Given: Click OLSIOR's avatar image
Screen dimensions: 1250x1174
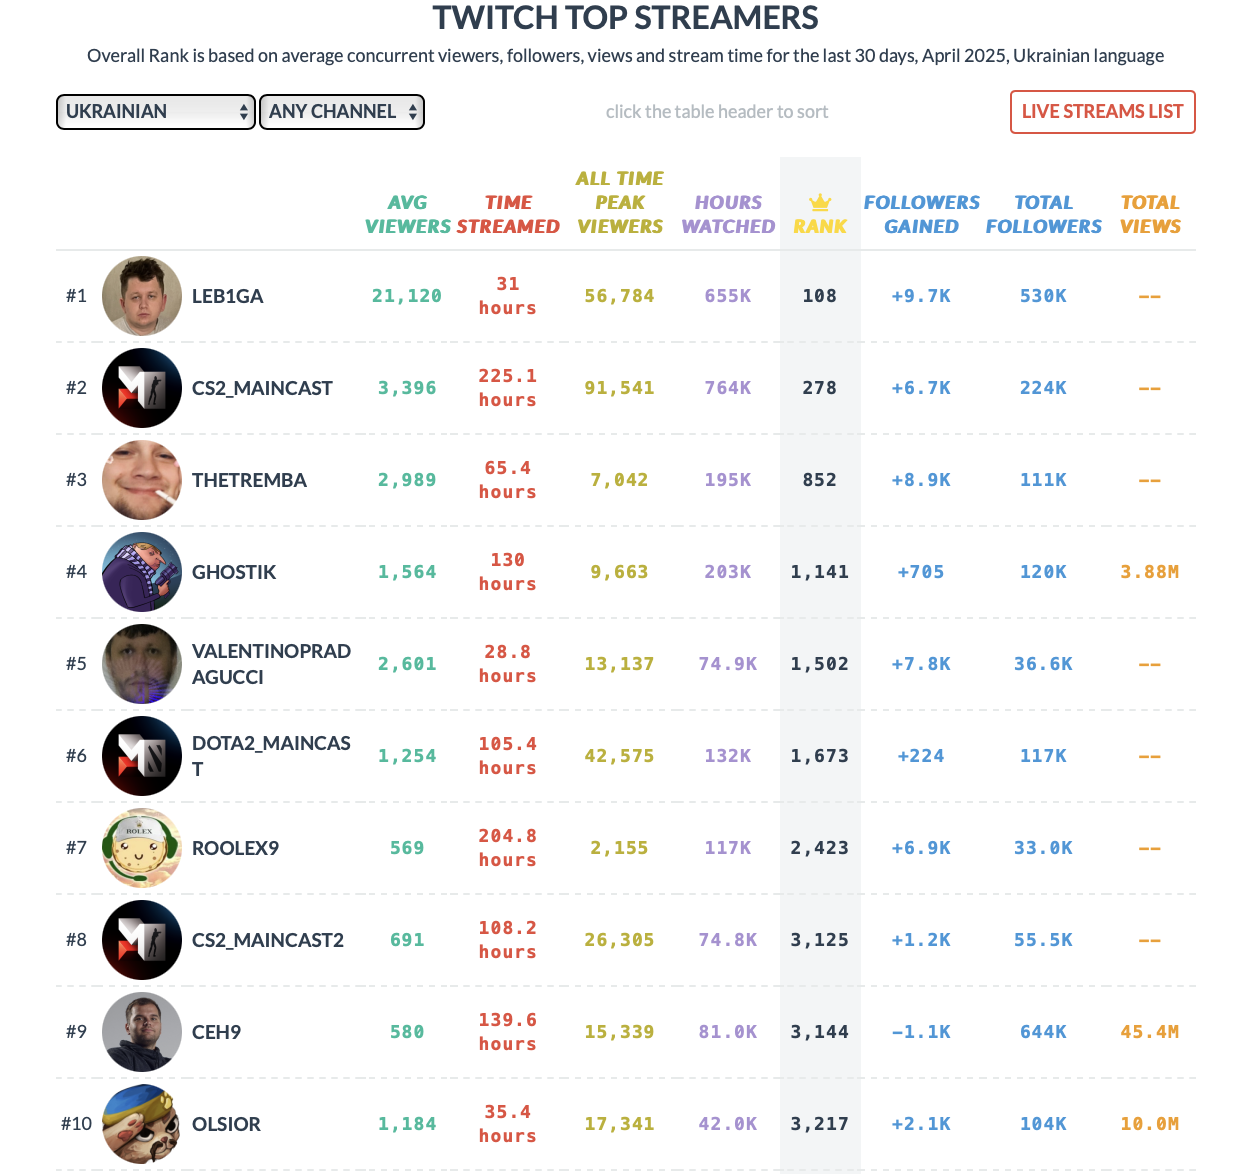Looking at the screenshot, I should [x=141, y=1124].
